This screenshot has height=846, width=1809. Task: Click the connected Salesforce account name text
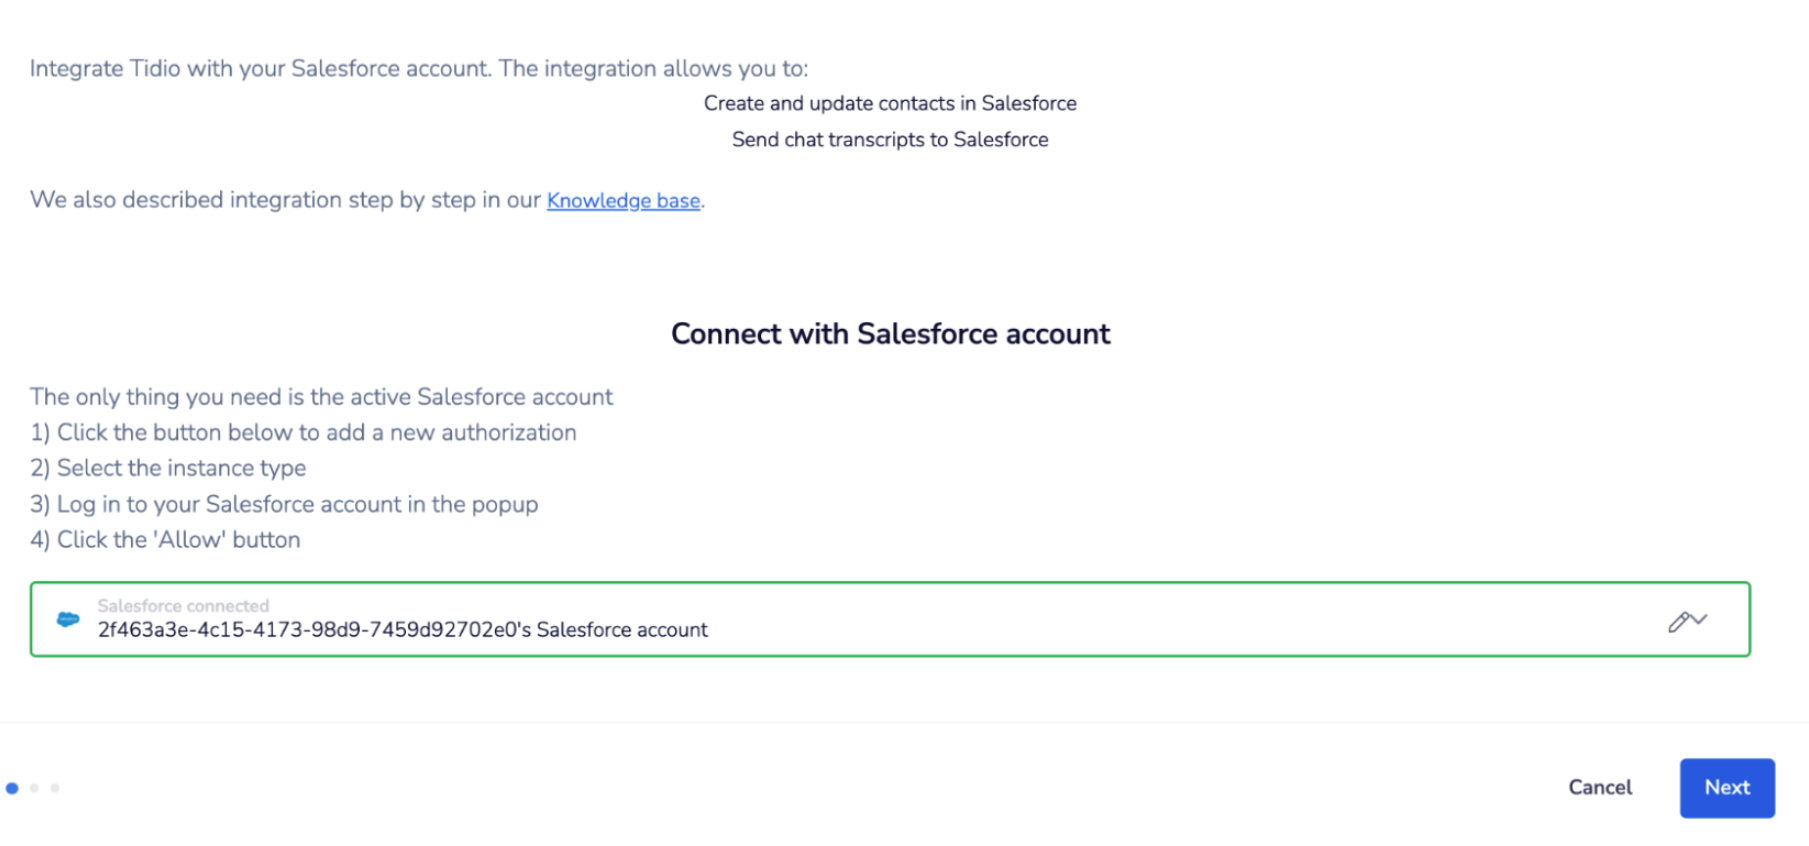(402, 630)
